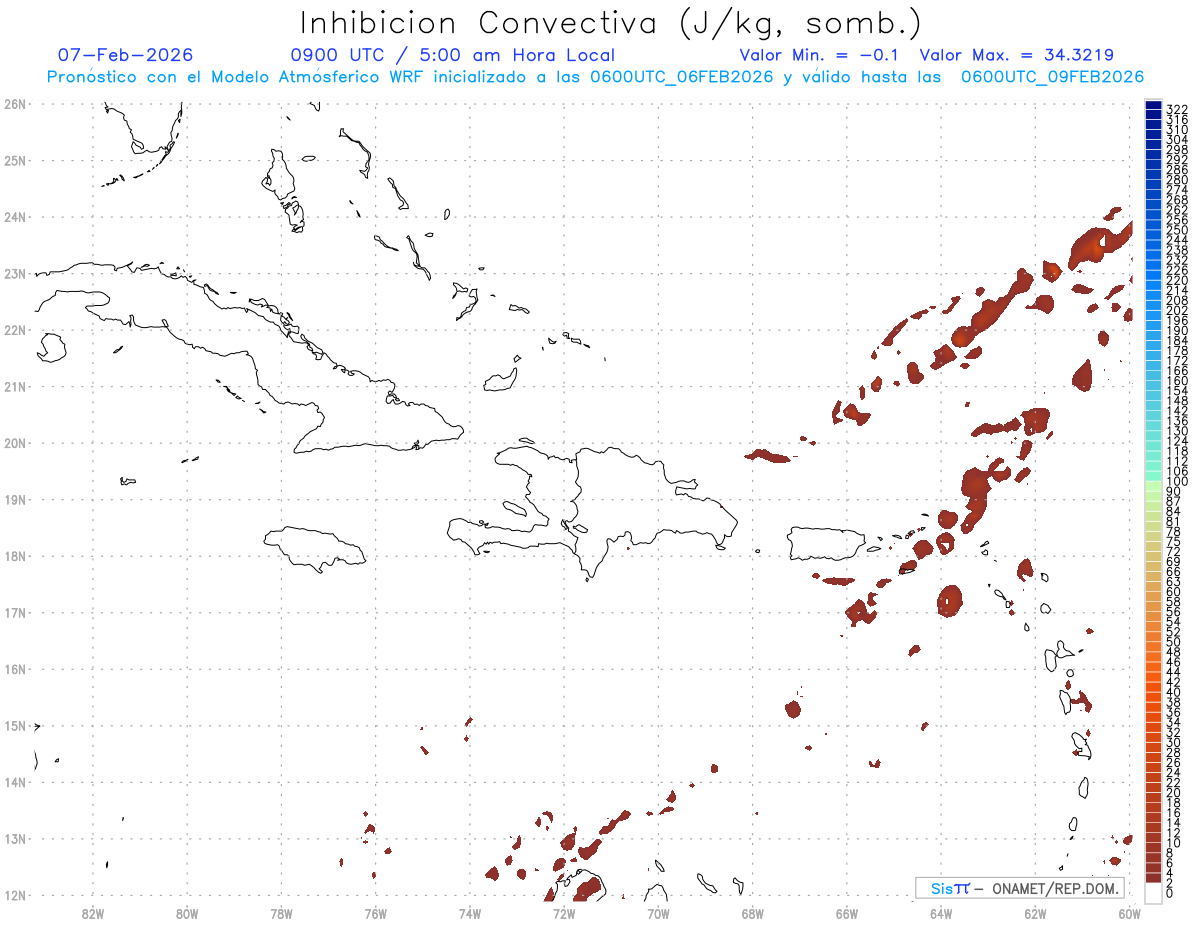Click the legend value label 202
The width and height of the screenshot is (1200, 927).
tap(1177, 310)
